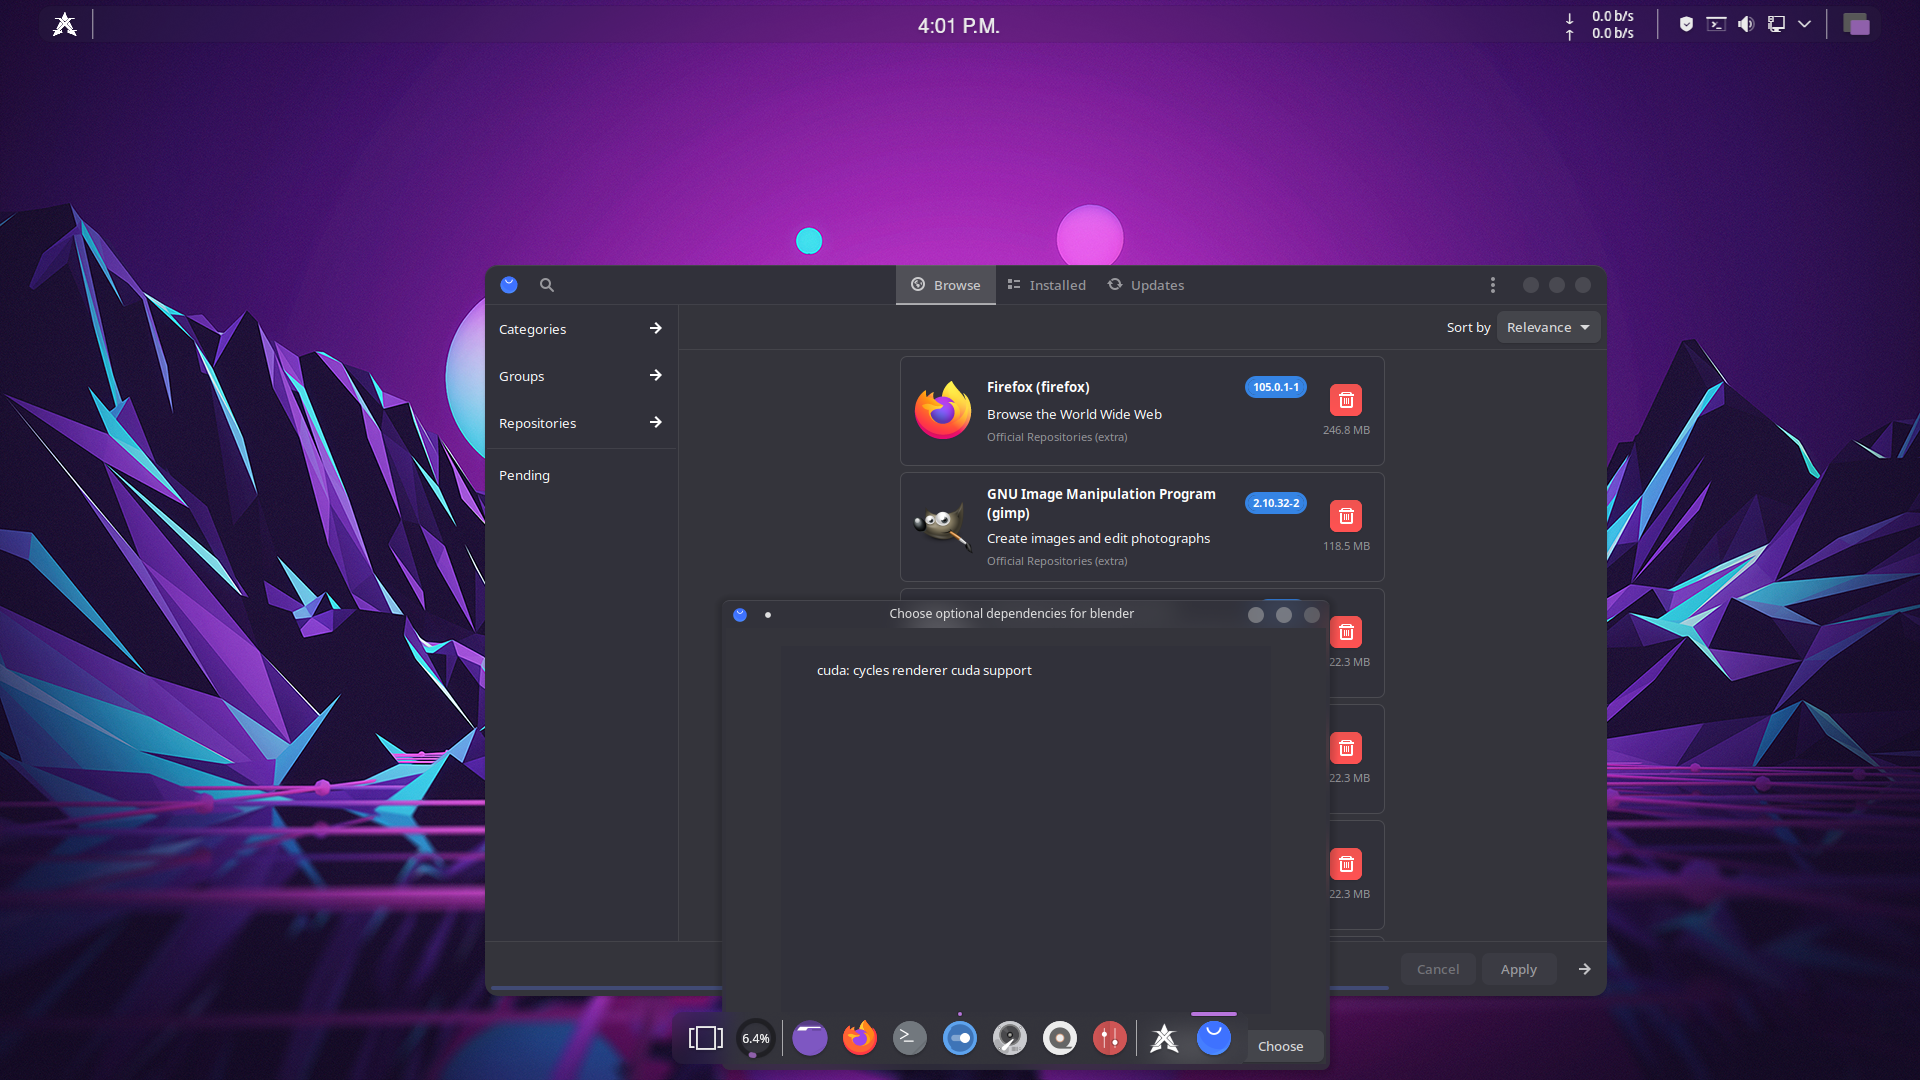Click the Cancel button

(x=1437, y=969)
